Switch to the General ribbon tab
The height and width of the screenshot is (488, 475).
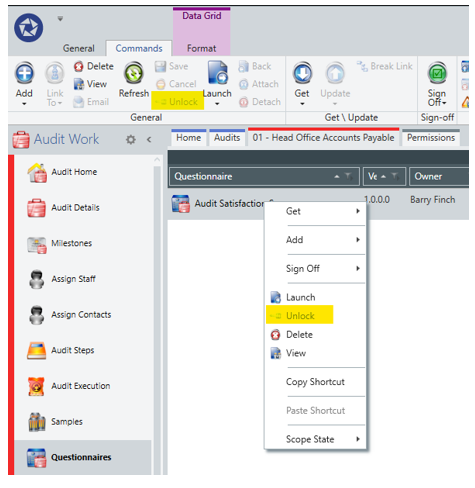[79, 48]
